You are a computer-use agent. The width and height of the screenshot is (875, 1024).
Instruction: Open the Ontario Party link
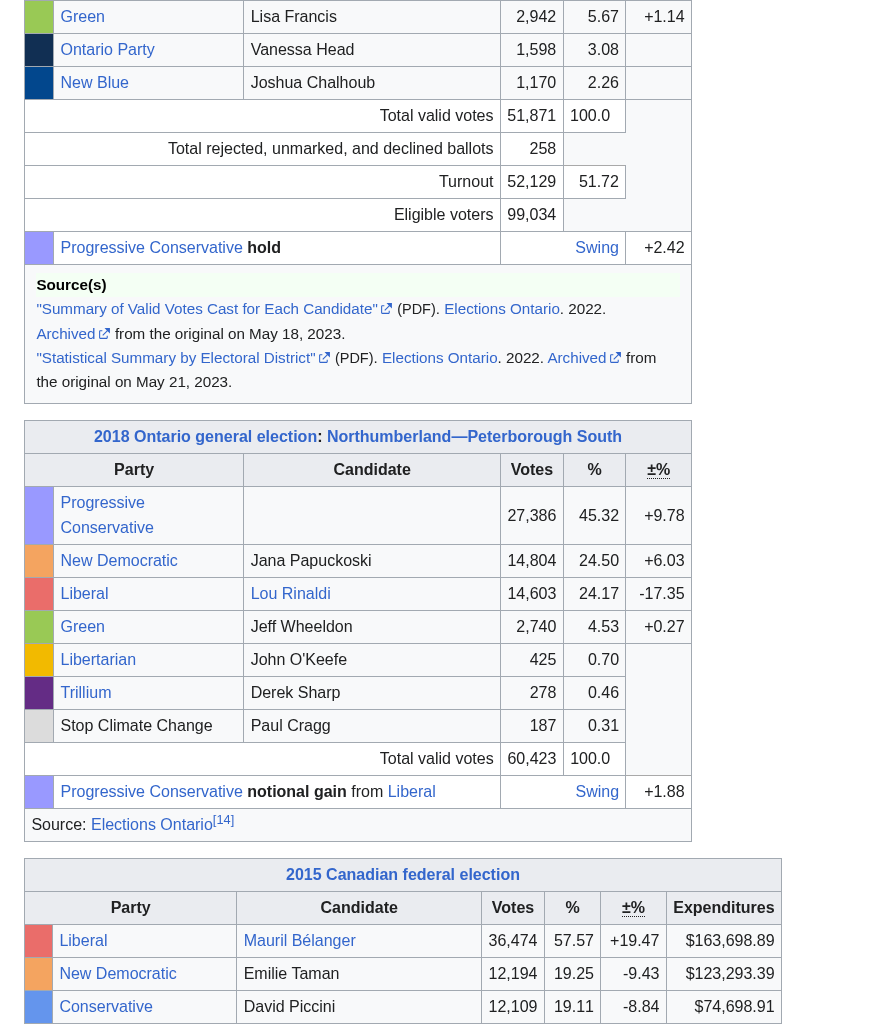(107, 50)
